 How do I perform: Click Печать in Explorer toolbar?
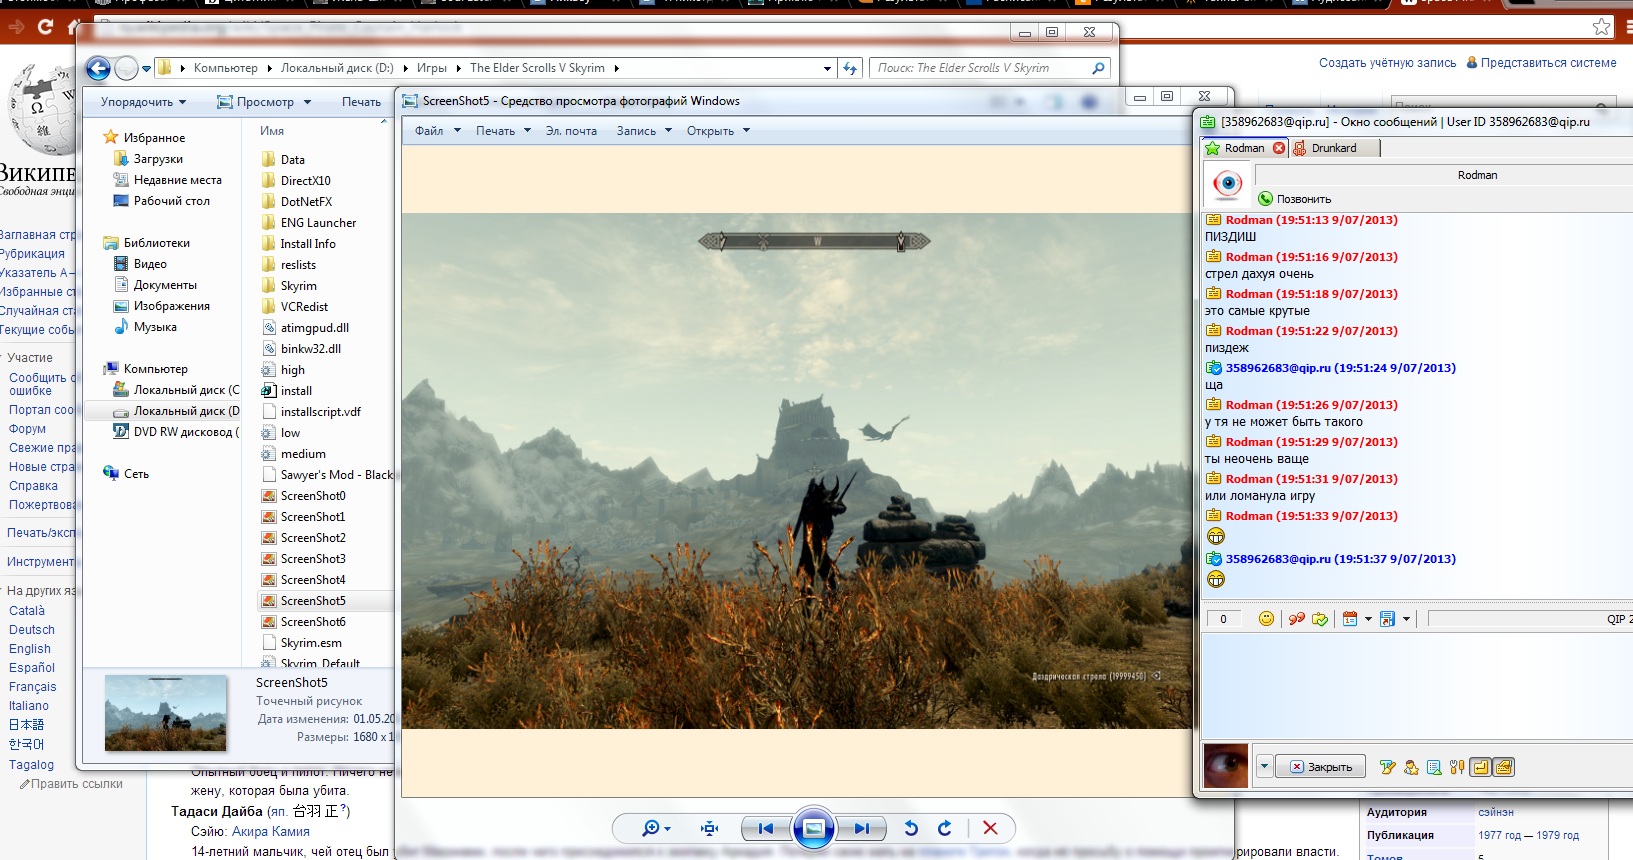point(361,102)
